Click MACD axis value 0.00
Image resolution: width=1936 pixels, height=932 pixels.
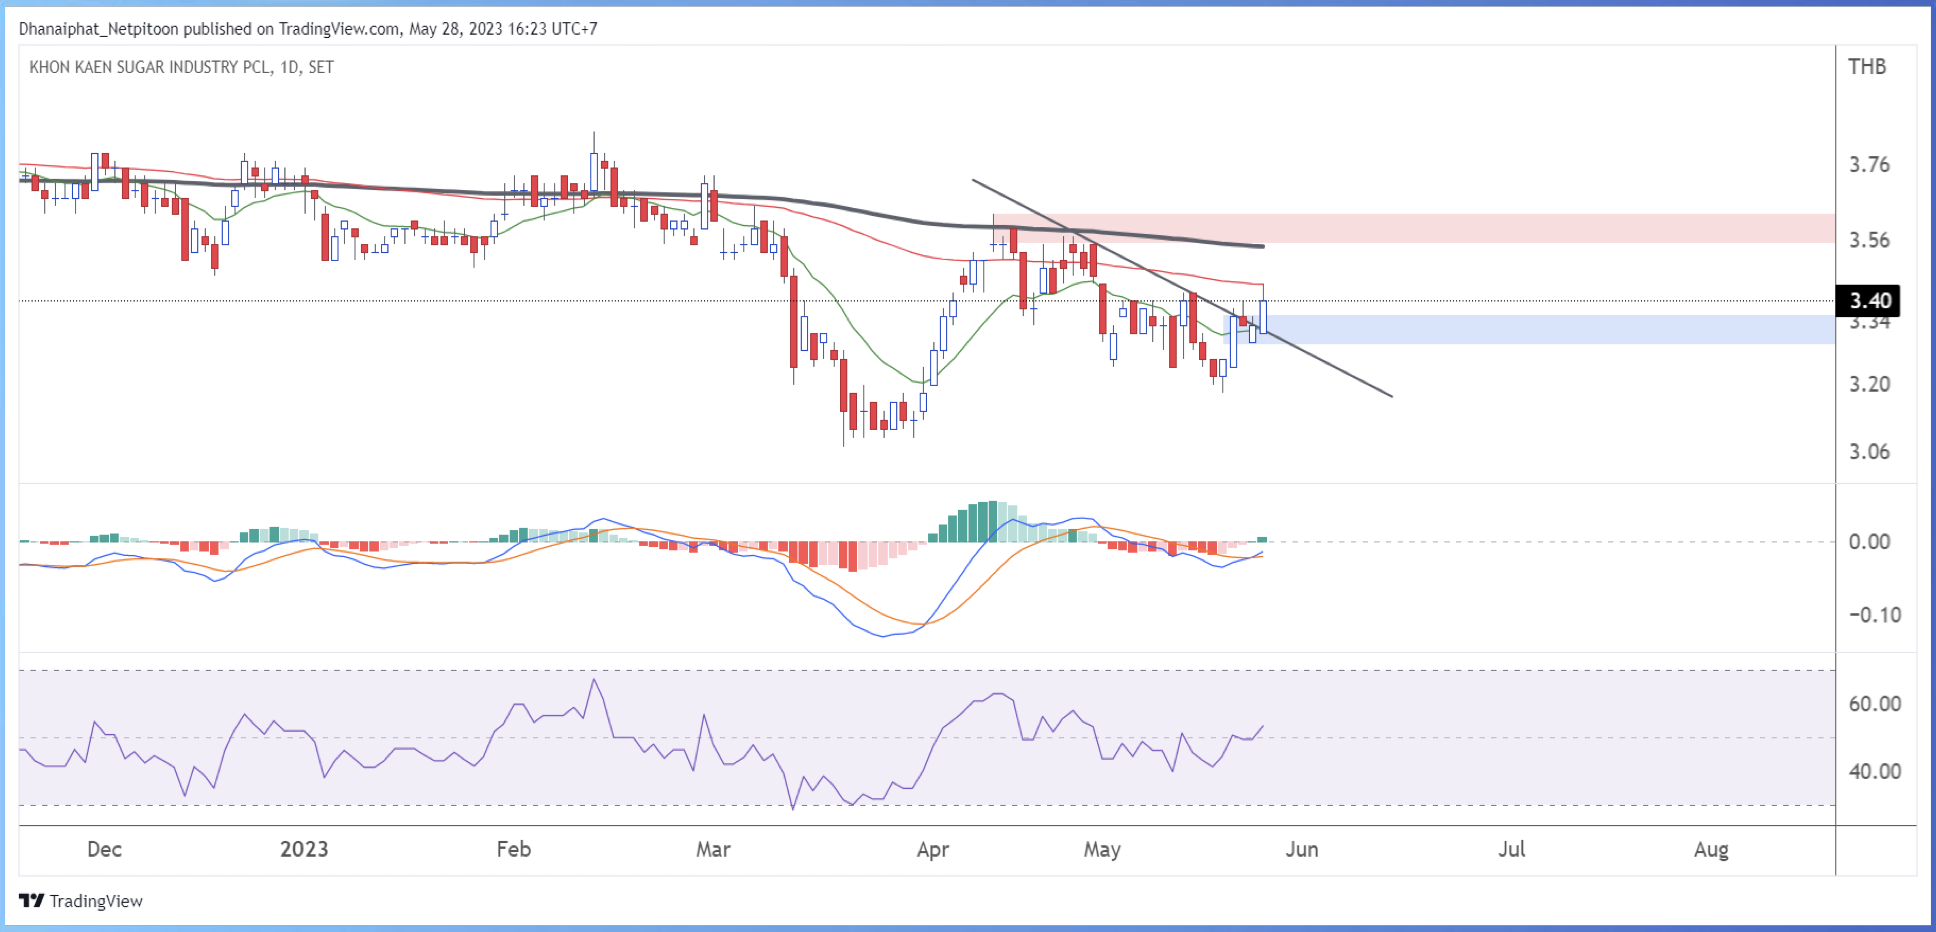(x=1869, y=542)
